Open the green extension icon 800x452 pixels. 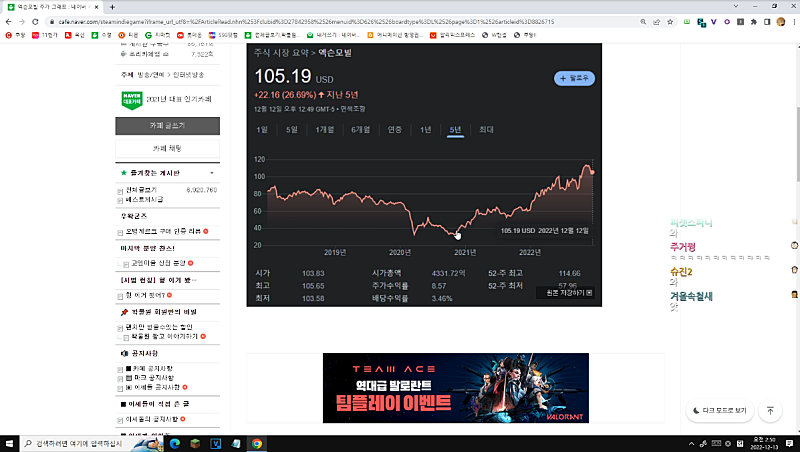pyautogui.click(x=687, y=22)
